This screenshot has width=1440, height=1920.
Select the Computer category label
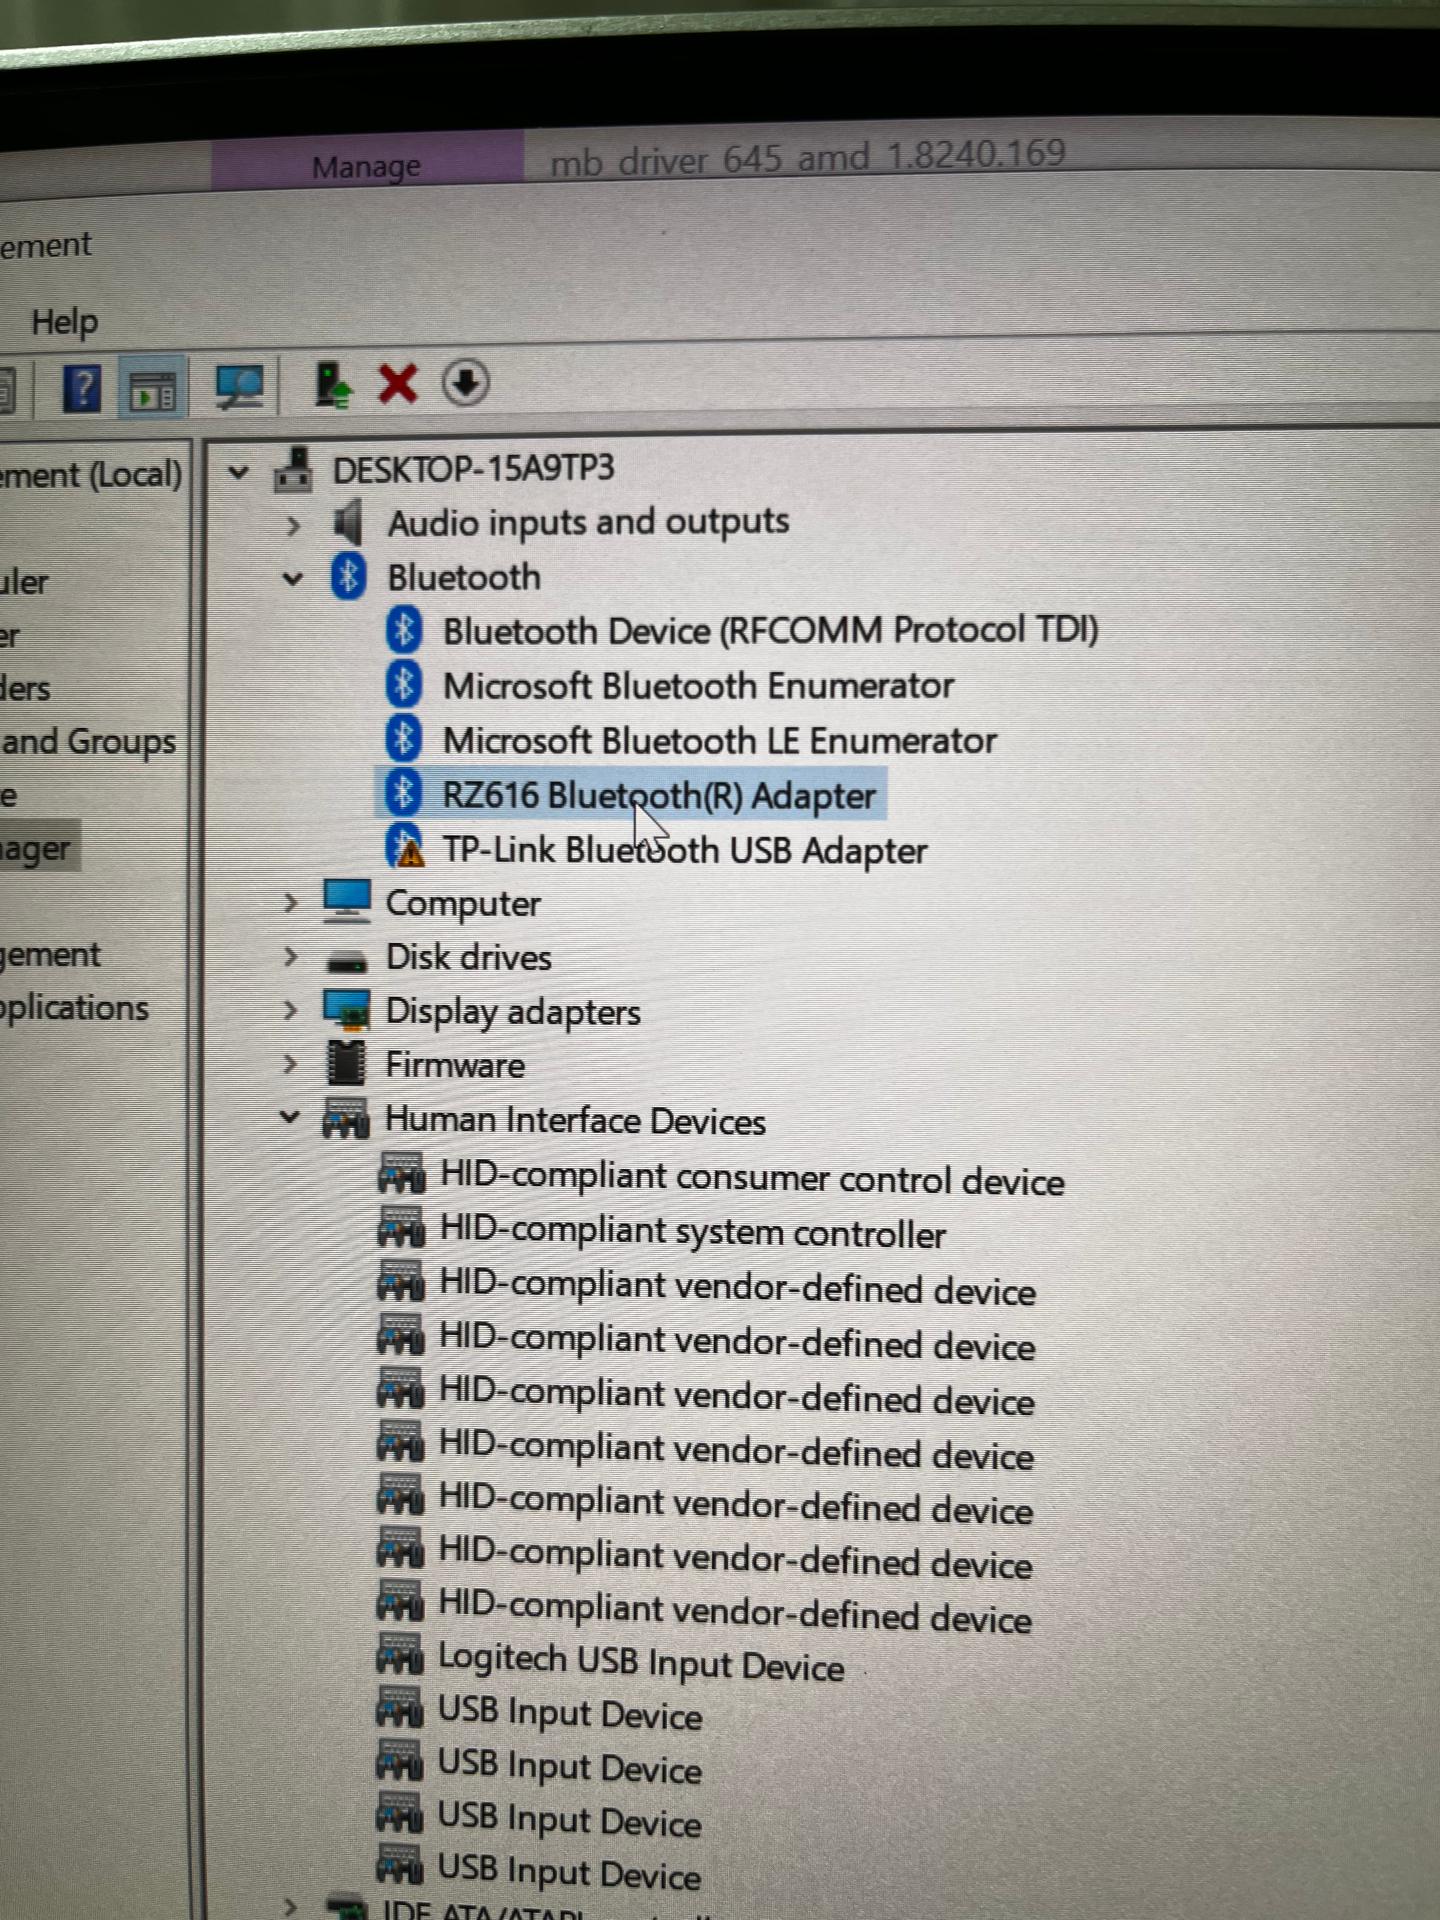(463, 904)
